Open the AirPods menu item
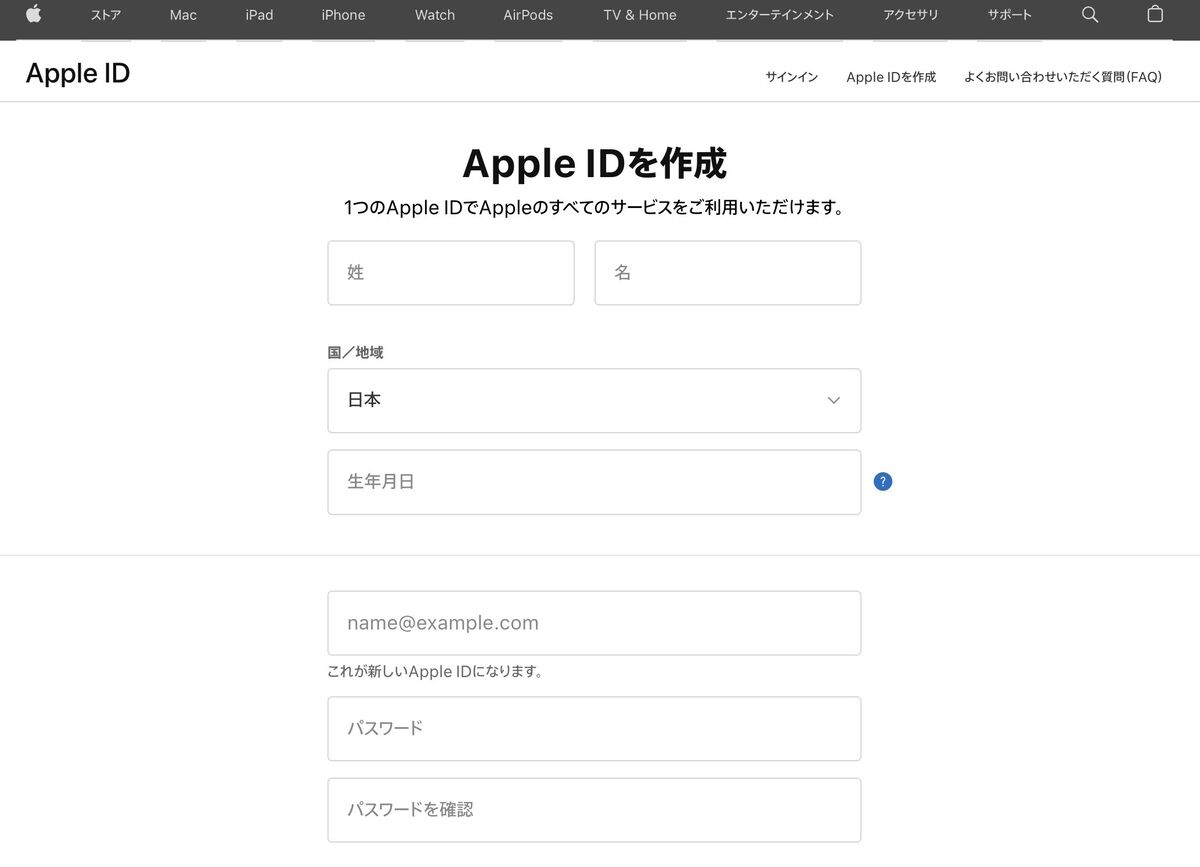This screenshot has height=867, width=1200. (x=528, y=15)
